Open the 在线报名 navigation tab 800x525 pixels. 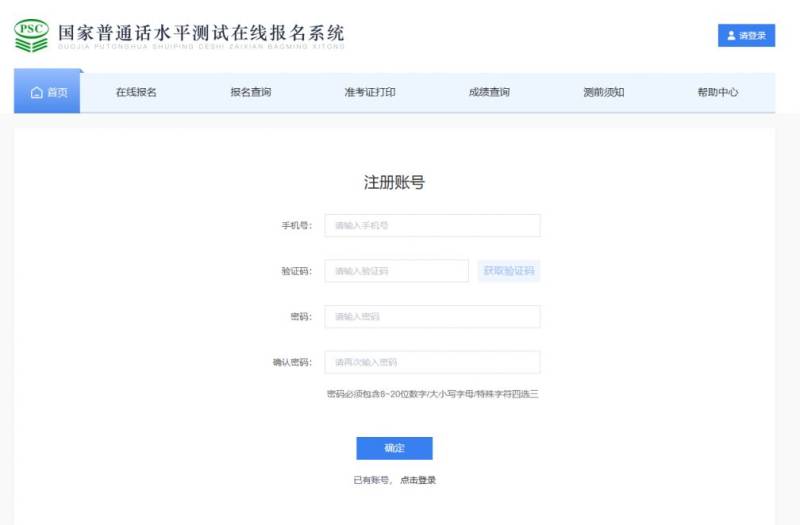(x=136, y=93)
